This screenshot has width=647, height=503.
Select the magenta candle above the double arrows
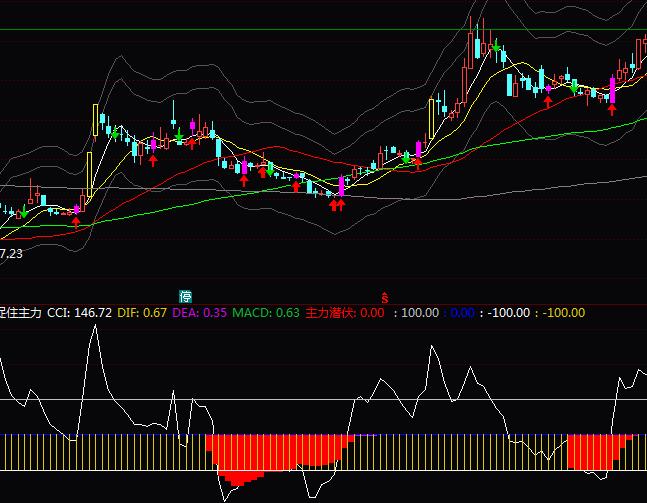(x=341, y=186)
